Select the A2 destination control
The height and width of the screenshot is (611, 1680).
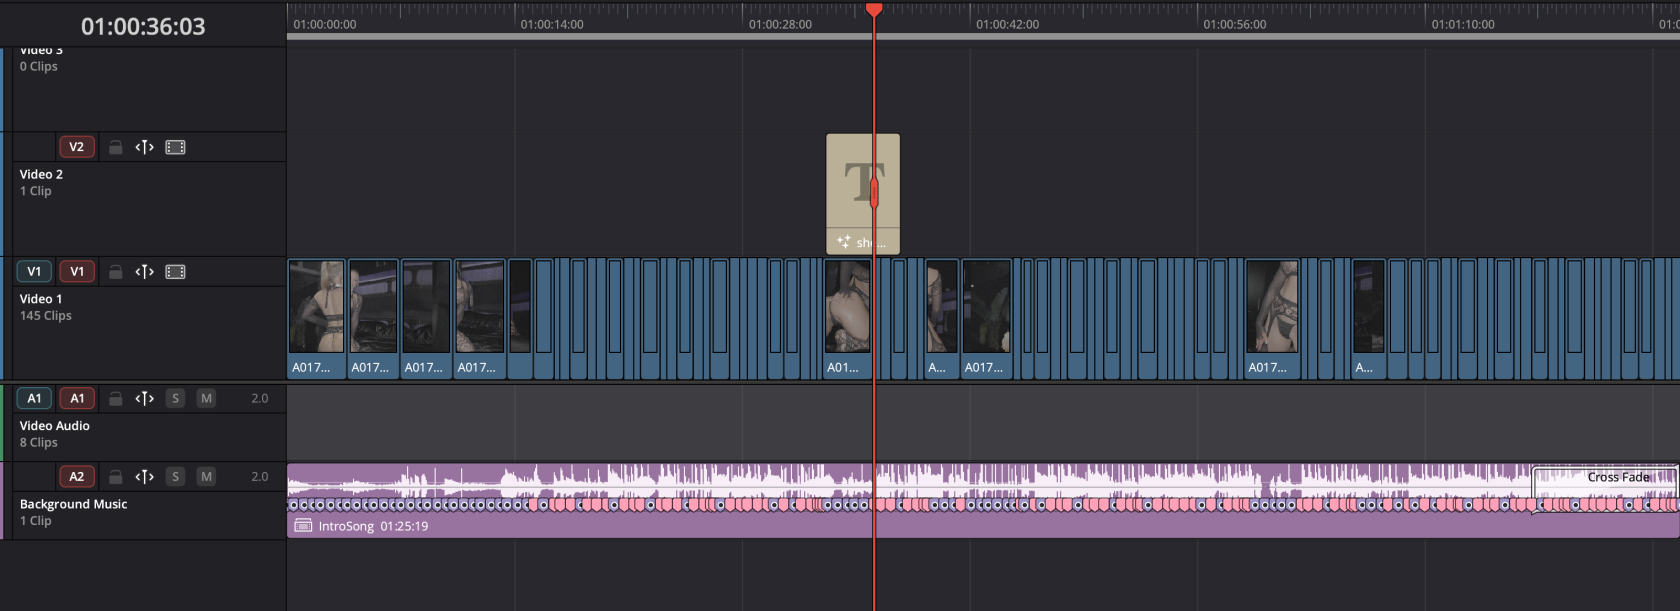(77, 477)
